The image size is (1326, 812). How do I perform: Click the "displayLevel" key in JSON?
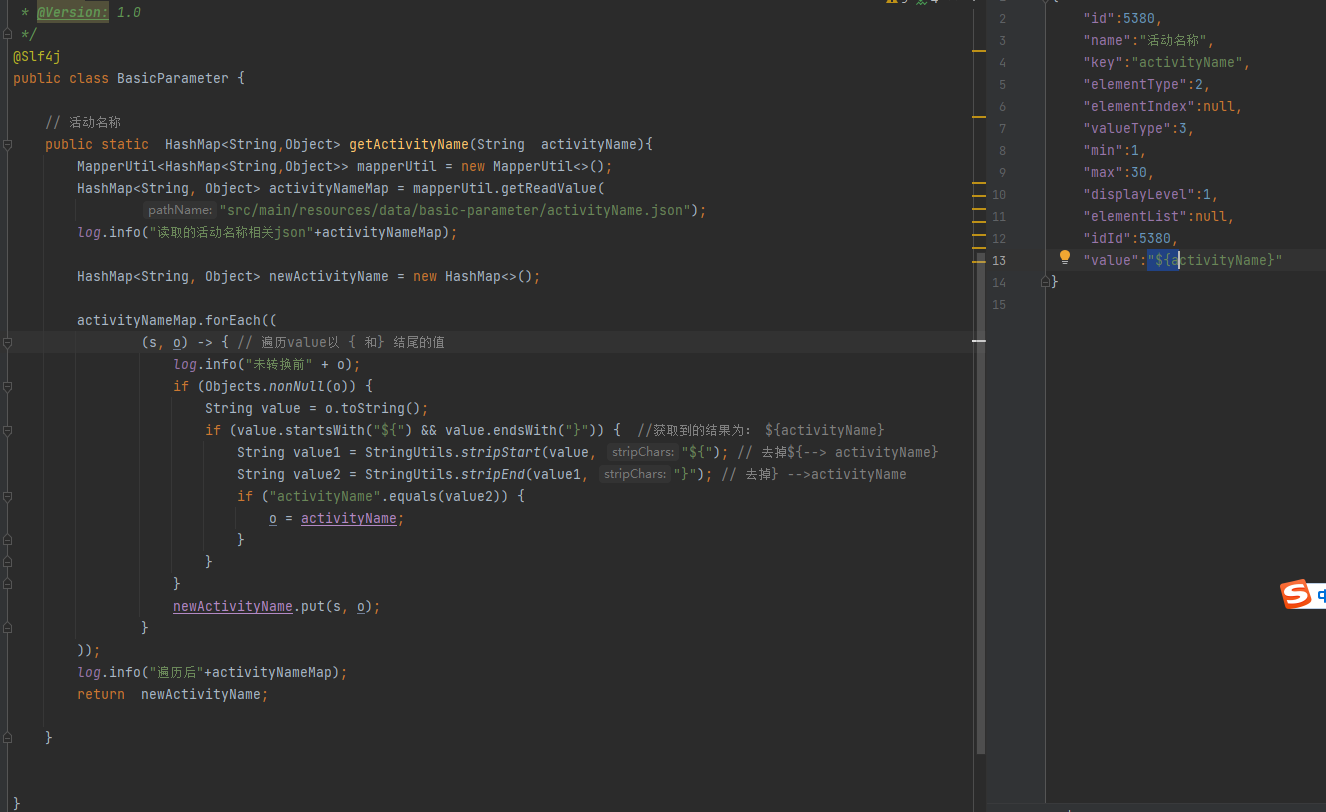pos(1139,194)
